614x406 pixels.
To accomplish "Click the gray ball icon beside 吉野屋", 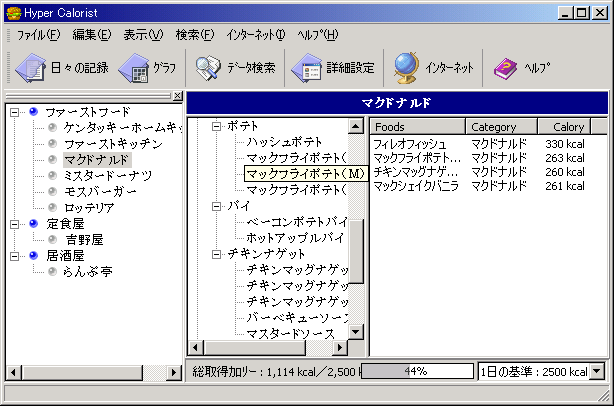I will click(52, 239).
